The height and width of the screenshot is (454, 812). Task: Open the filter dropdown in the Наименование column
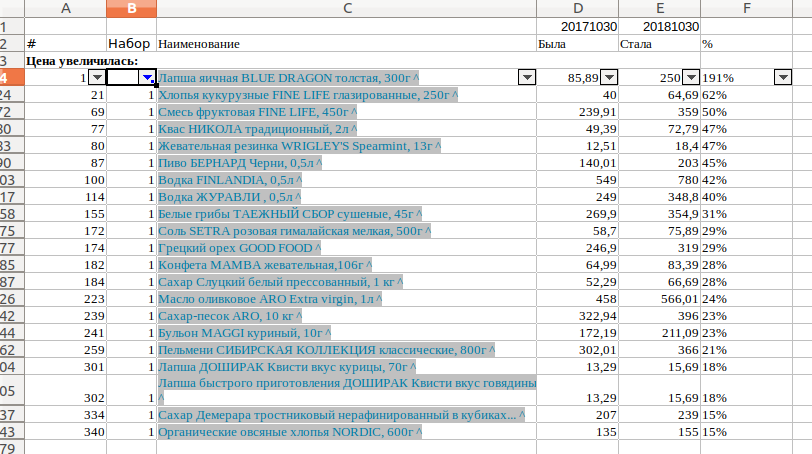[527, 78]
